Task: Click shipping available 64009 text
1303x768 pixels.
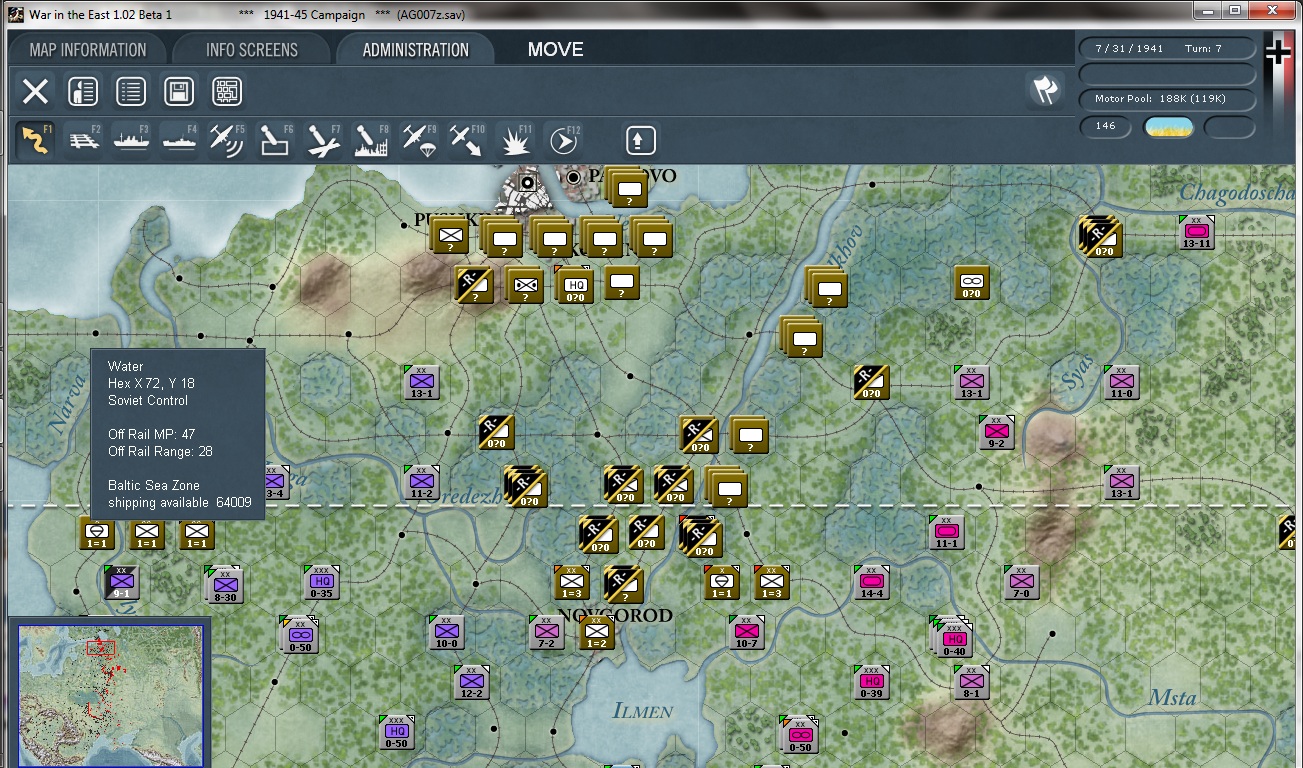Action: click(x=180, y=503)
